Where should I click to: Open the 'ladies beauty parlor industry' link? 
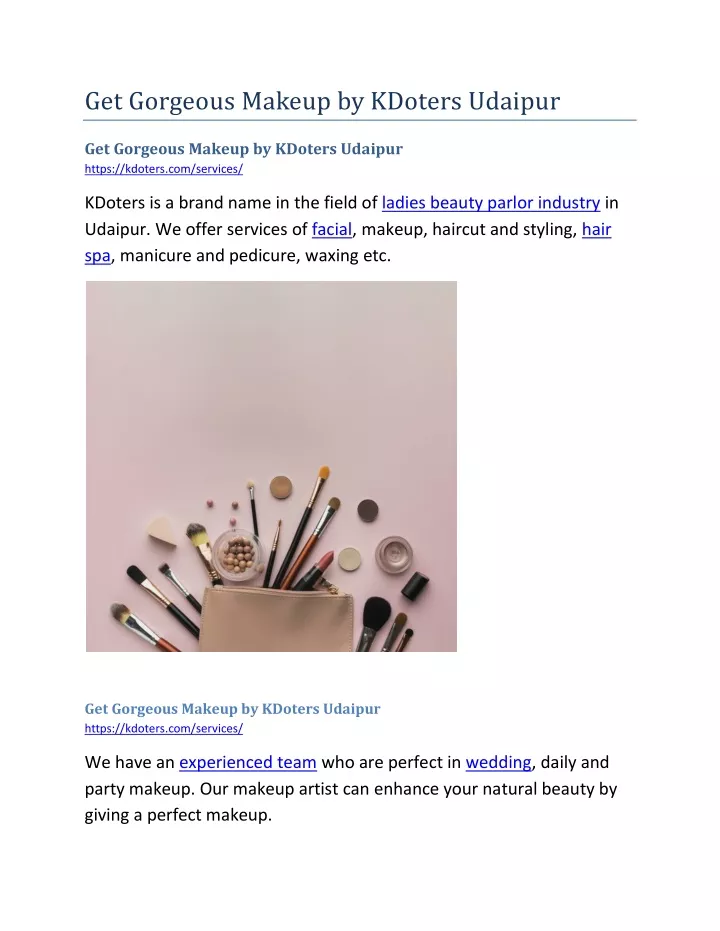click(x=491, y=203)
